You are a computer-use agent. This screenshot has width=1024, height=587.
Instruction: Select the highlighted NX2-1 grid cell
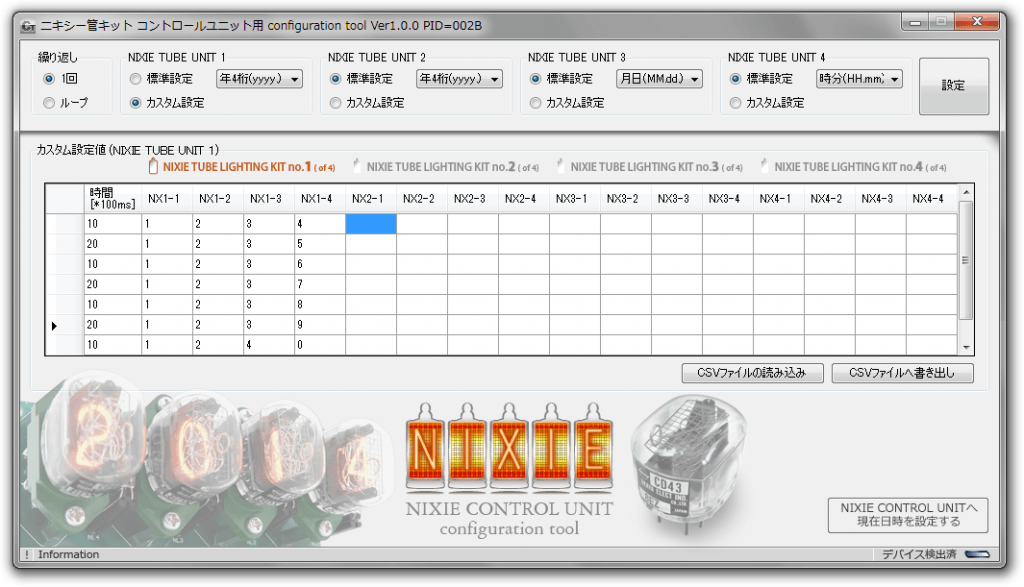click(x=369, y=224)
